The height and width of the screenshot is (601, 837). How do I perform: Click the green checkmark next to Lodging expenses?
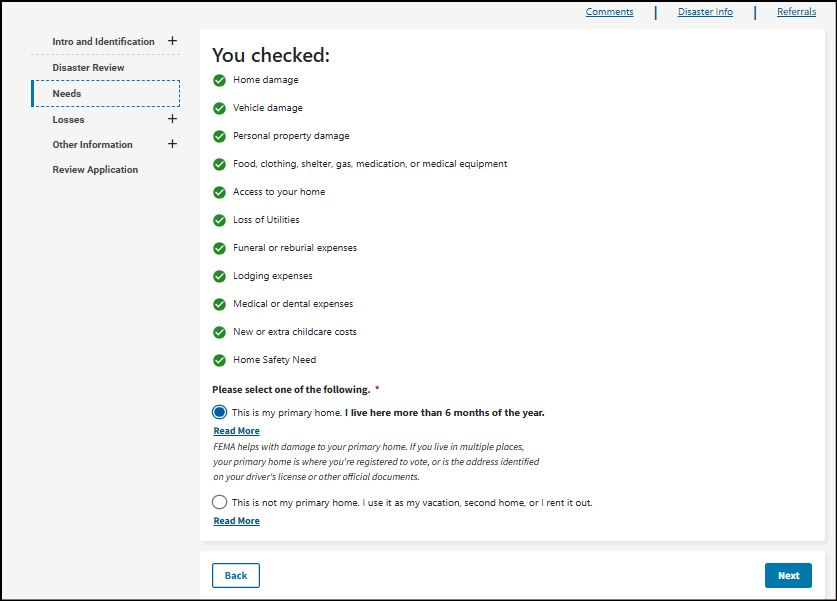[x=219, y=276]
